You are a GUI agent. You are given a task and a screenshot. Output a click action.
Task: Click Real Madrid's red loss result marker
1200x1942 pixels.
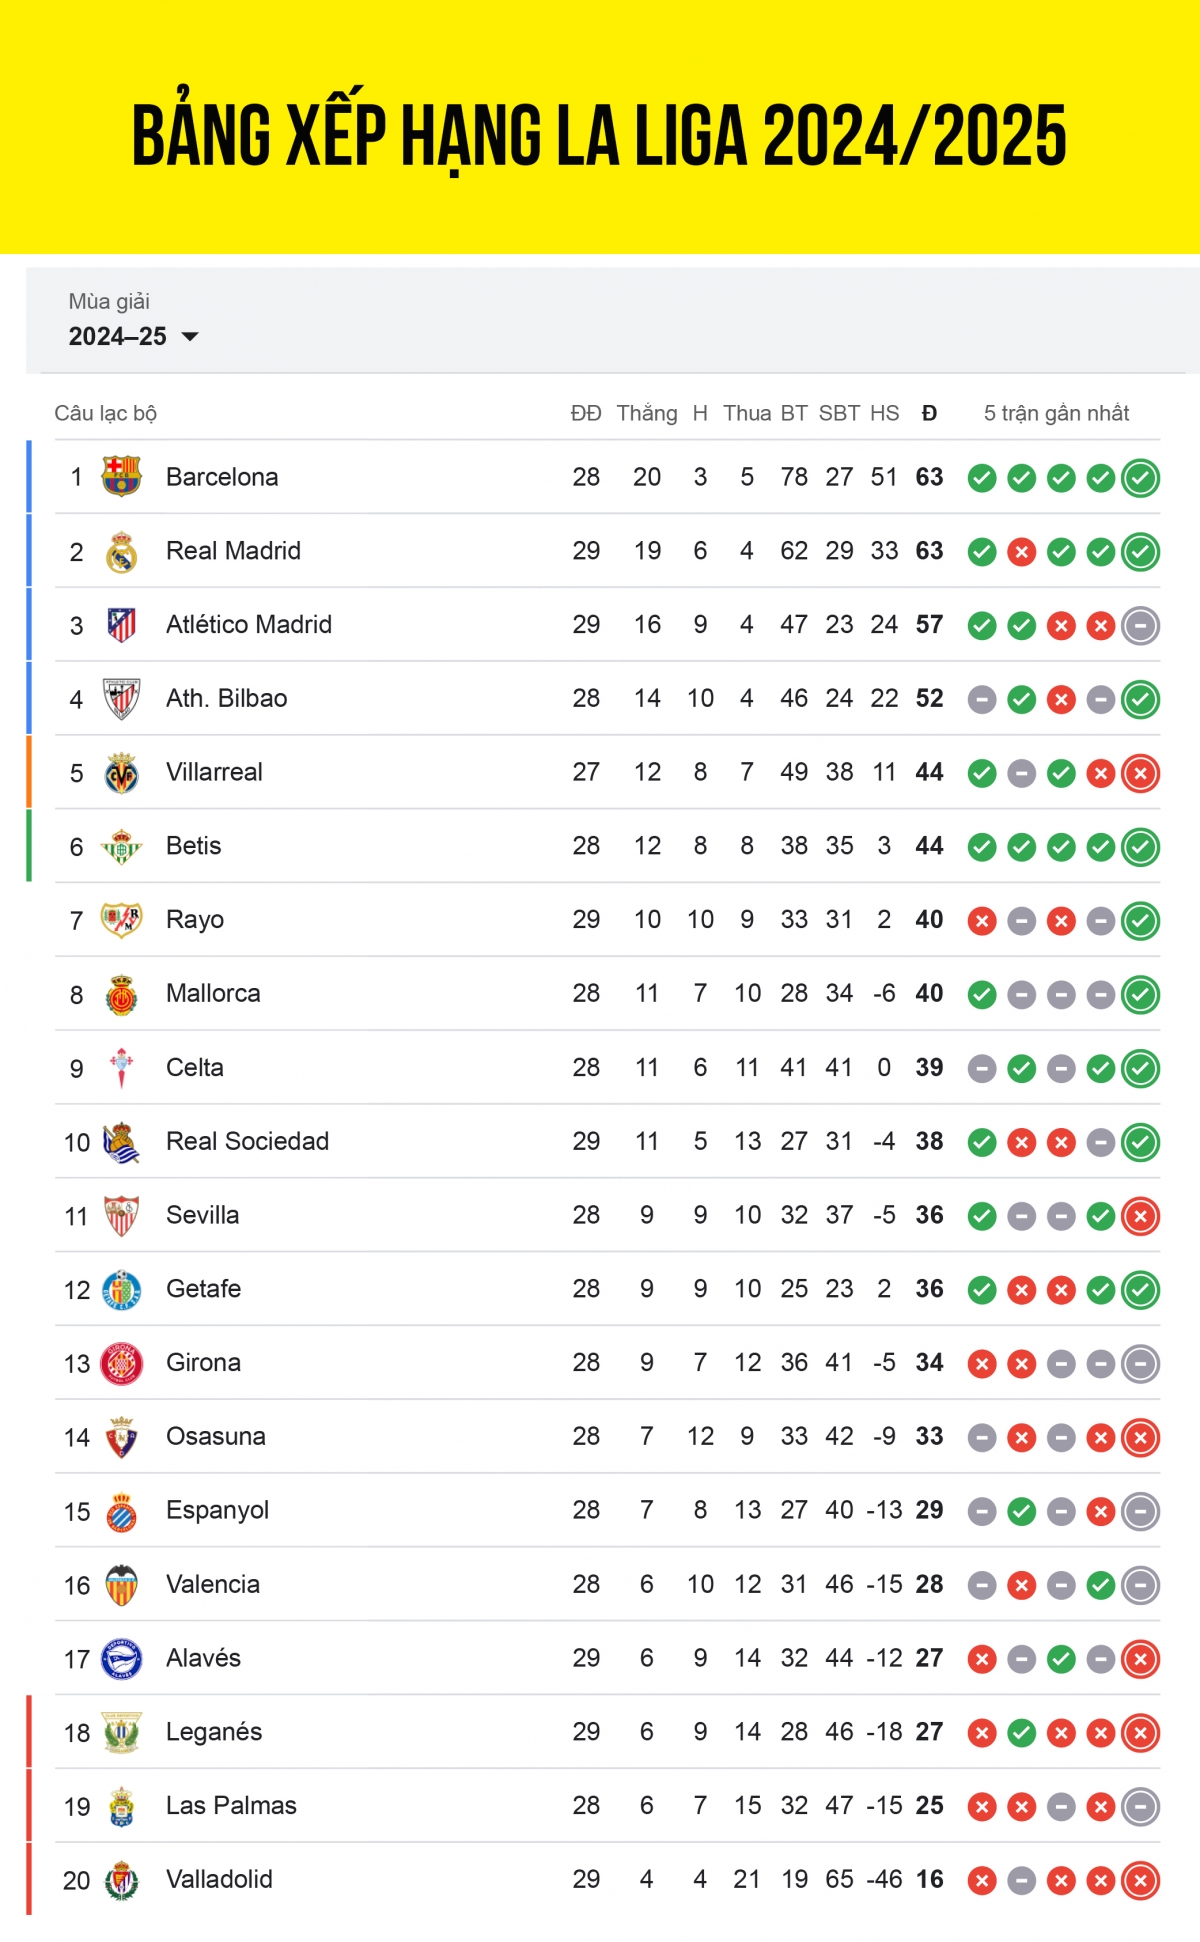coord(1022,551)
